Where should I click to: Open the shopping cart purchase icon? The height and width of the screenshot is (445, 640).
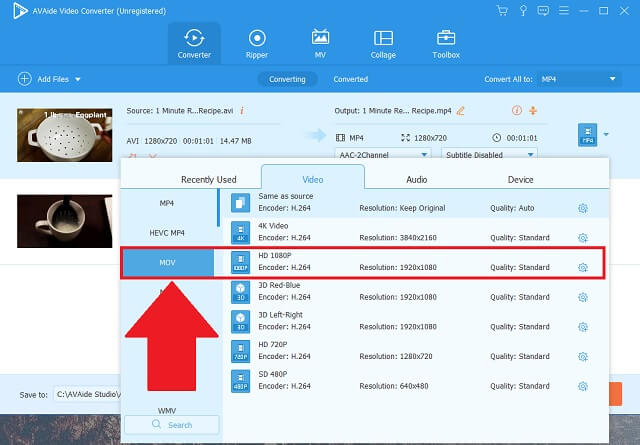click(x=502, y=11)
